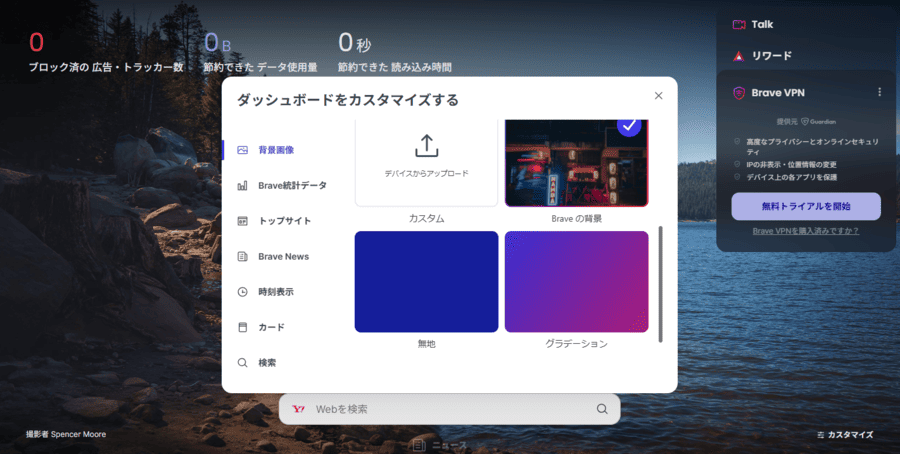Image resolution: width=900 pixels, height=454 pixels.
Task: Select the 背景画像 sidebar item
Action: point(276,150)
